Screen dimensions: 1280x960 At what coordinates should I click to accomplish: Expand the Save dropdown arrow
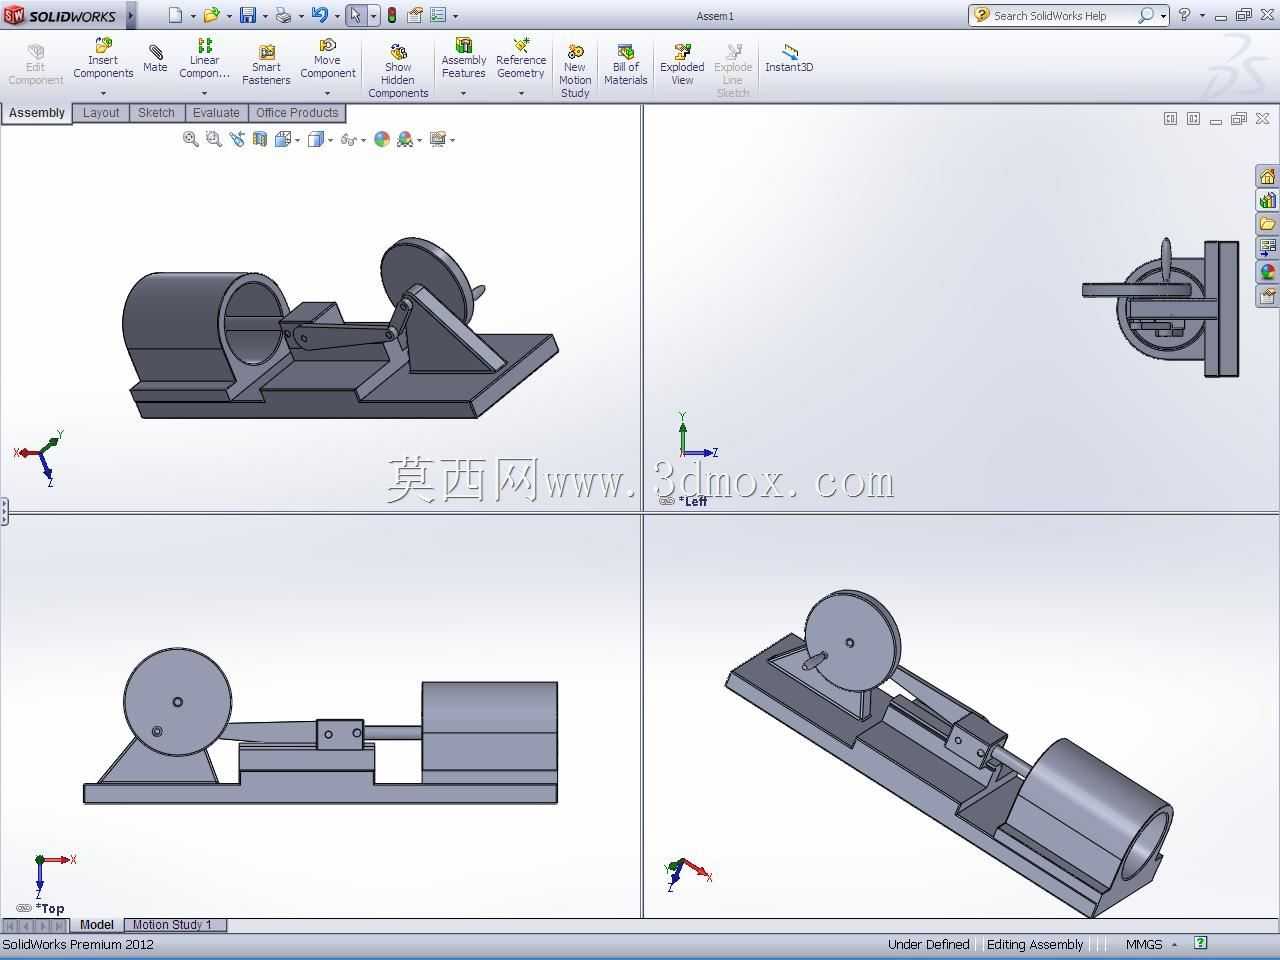(x=265, y=16)
